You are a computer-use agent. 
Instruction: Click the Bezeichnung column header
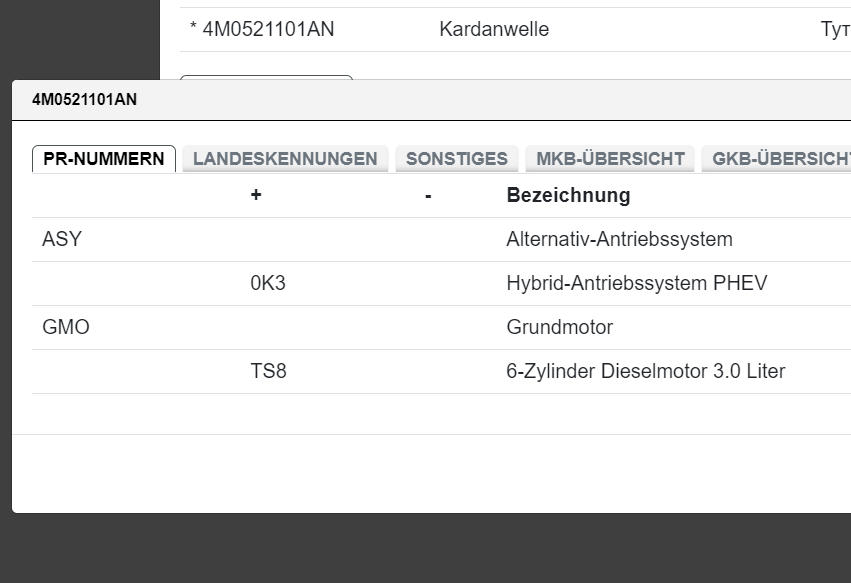568,196
